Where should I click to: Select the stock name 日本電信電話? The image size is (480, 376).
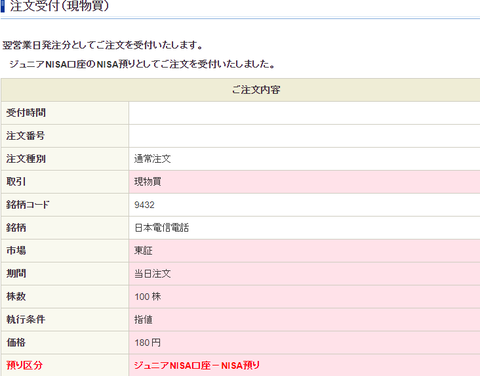pos(162,228)
